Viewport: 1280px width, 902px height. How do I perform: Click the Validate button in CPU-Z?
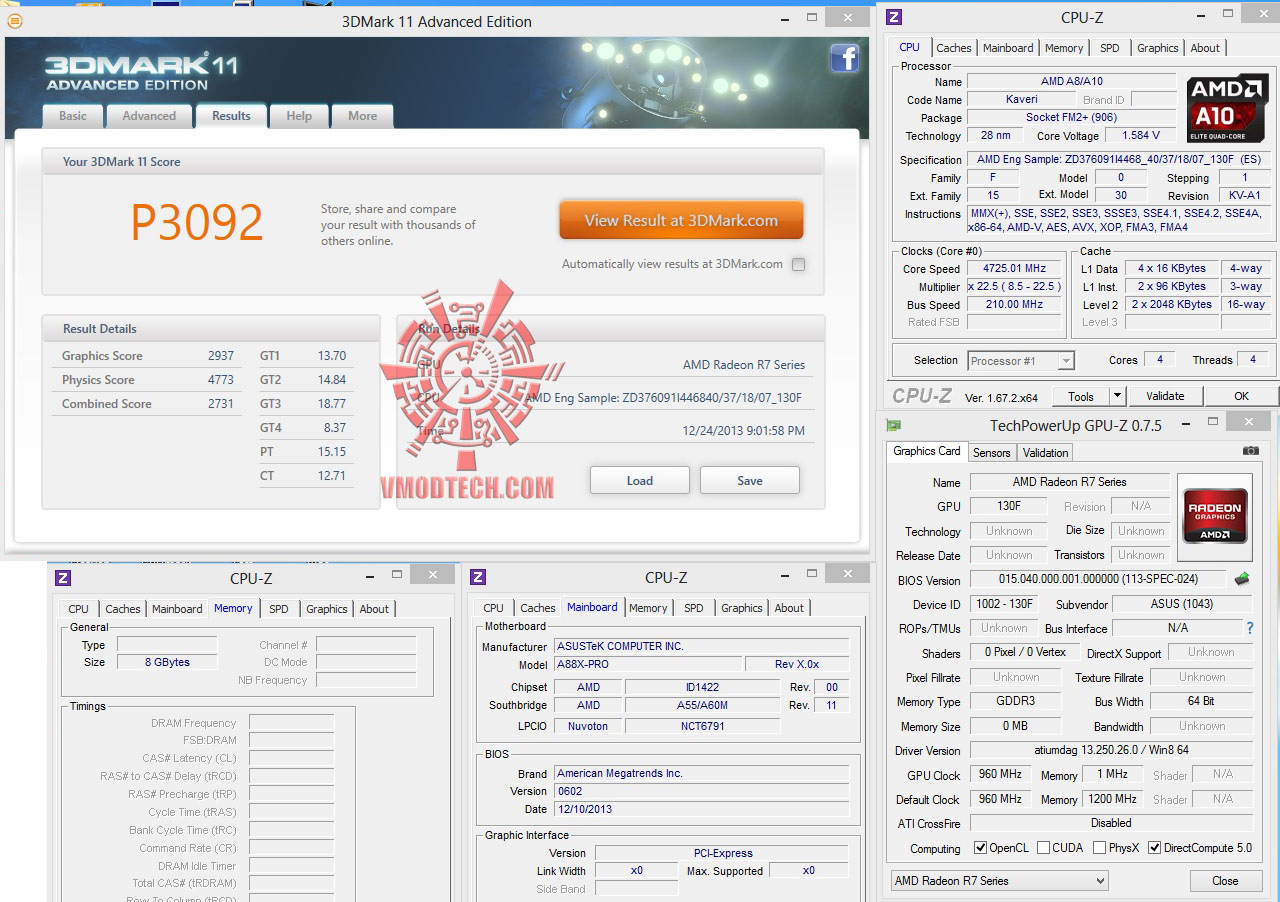coord(1165,396)
